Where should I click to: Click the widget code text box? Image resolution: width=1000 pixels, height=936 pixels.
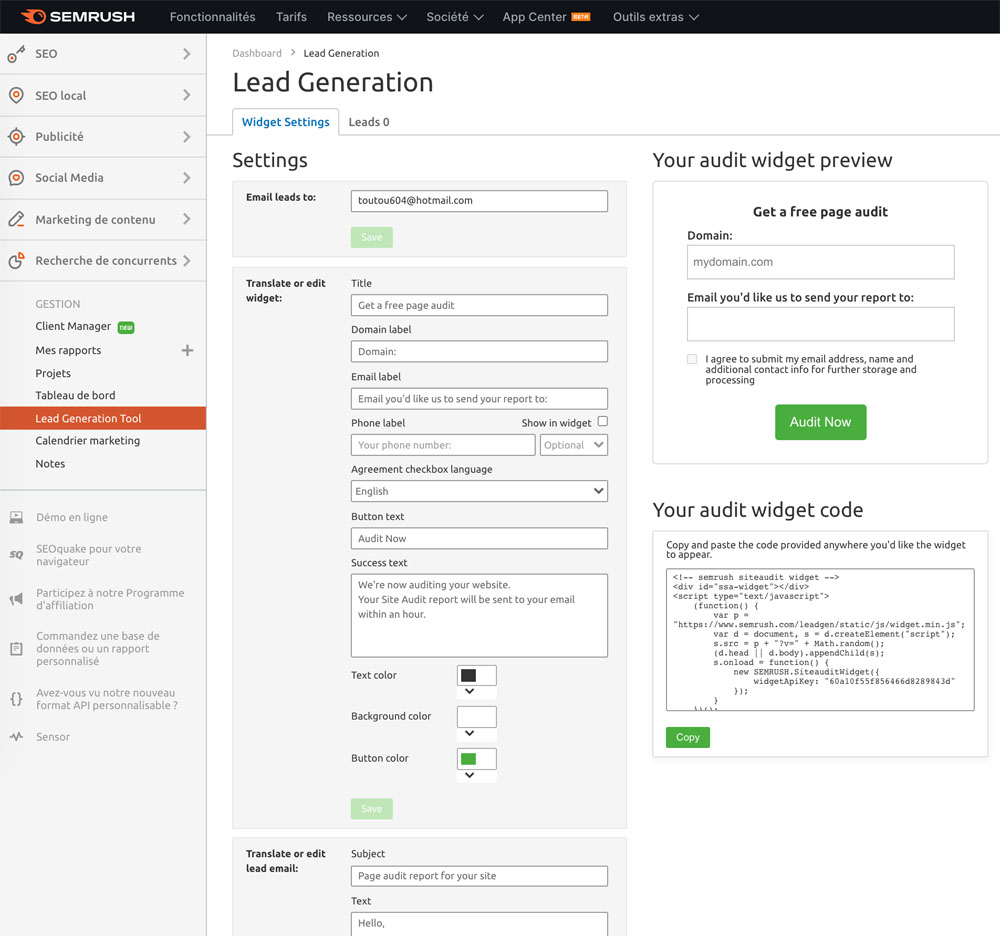[x=820, y=640]
